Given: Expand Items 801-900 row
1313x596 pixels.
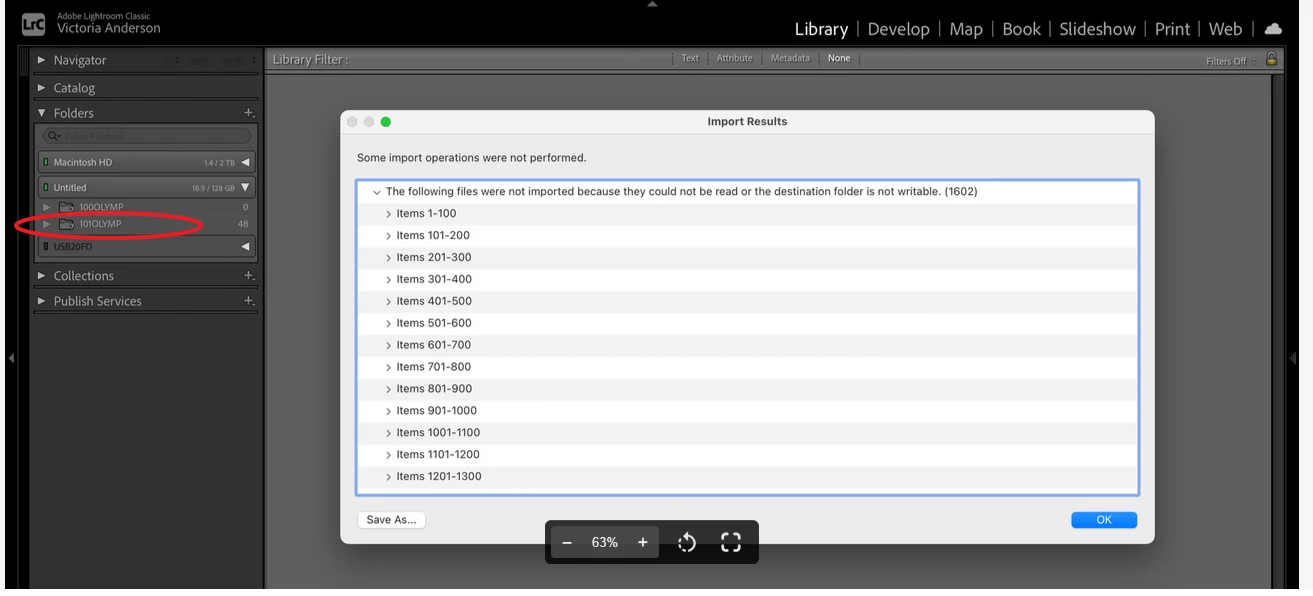Looking at the screenshot, I should click(x=389, y=389).
